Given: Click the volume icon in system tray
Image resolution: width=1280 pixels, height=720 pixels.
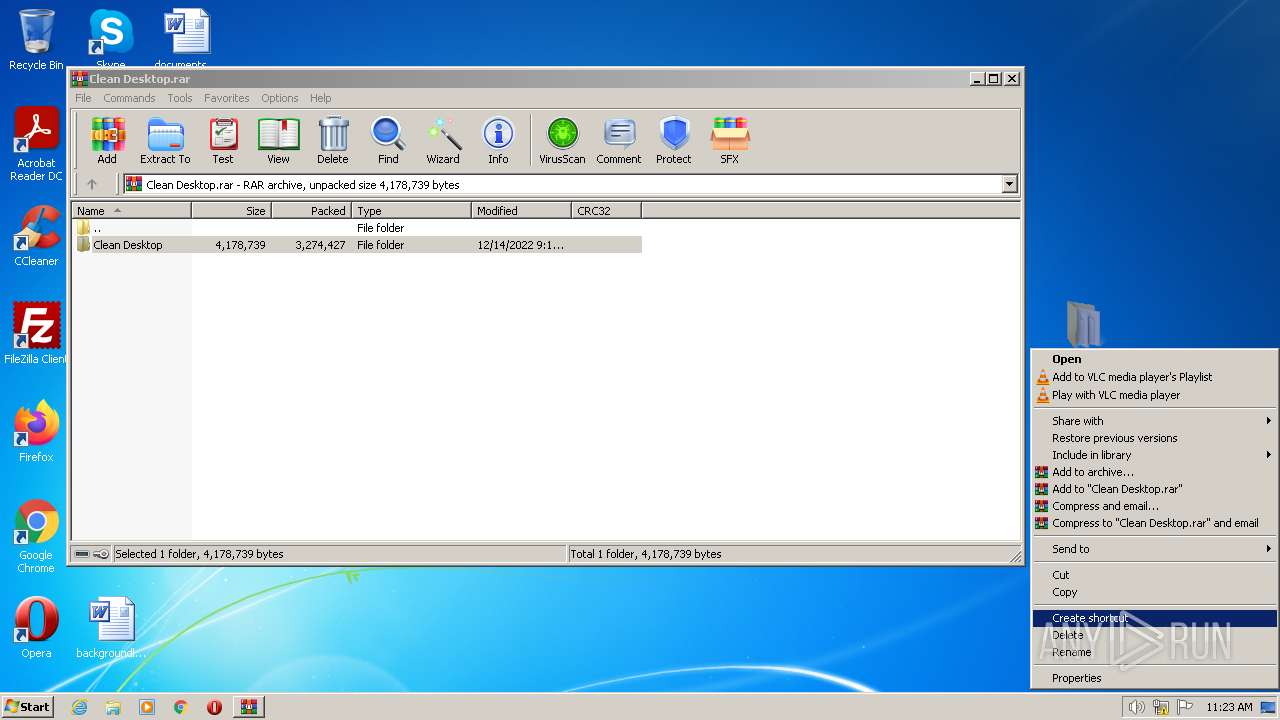Looking at the screenshot, I should pos(1136,707).
